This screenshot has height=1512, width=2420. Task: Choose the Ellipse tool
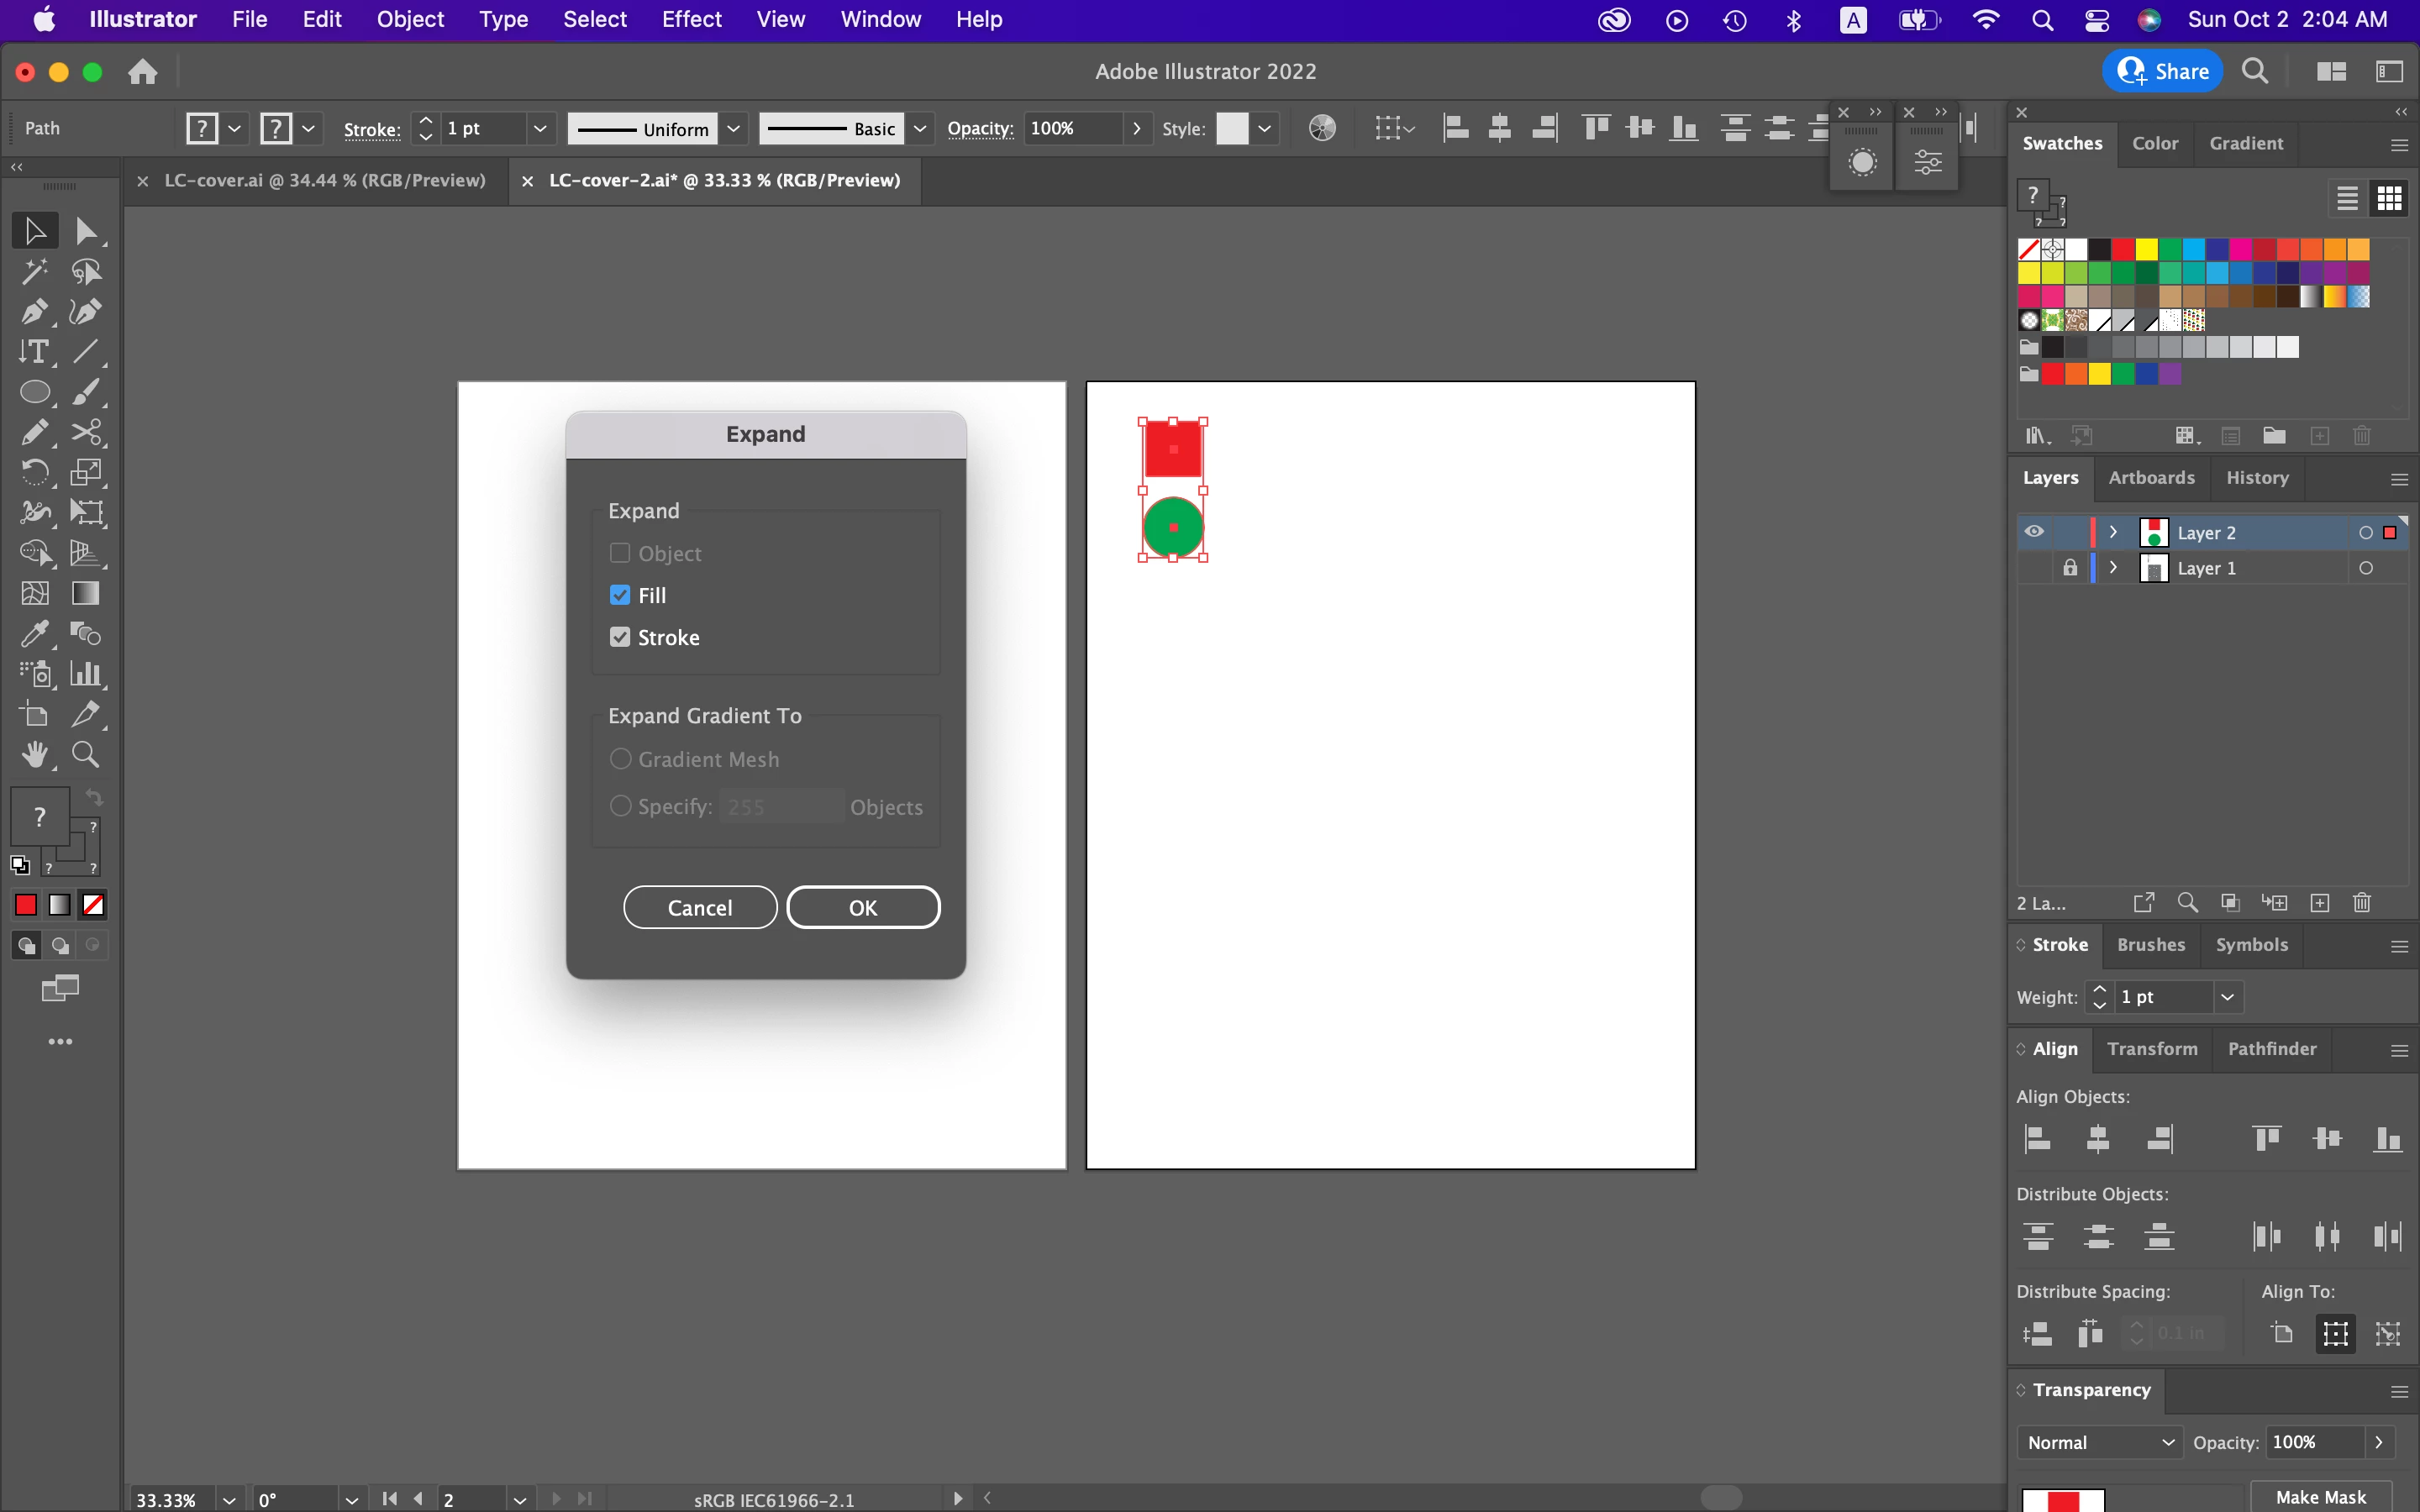[x=35, y=392]
